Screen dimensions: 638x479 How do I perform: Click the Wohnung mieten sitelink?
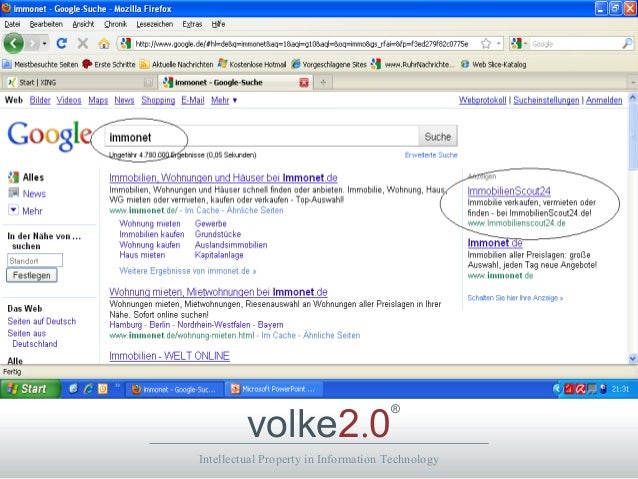150,223
